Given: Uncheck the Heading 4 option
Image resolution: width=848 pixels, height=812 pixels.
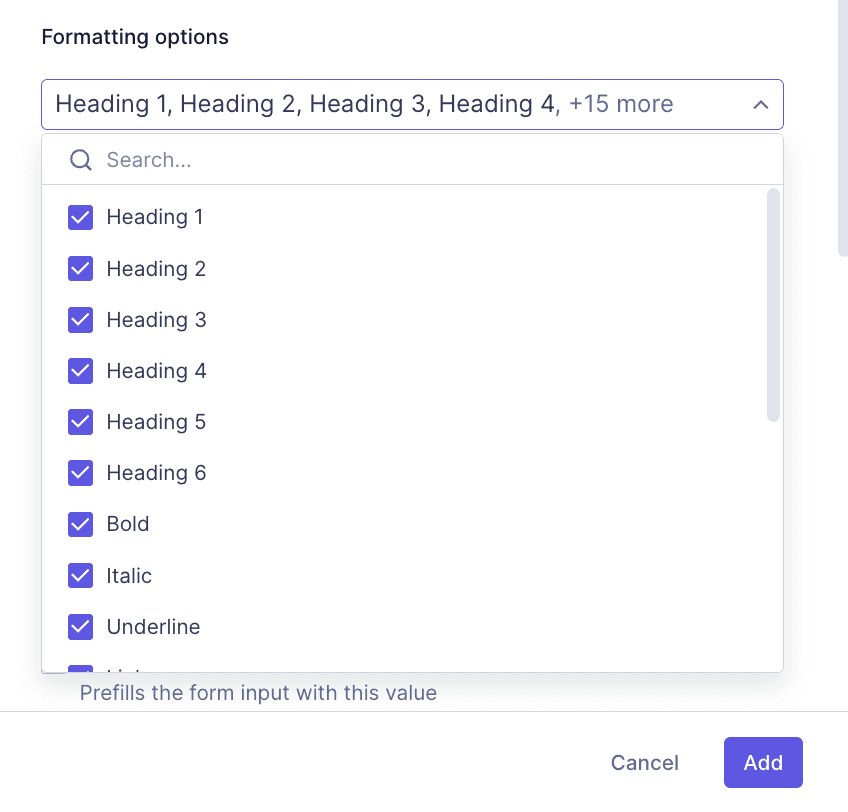Looking at the screenshot, I should pos(80,371).
